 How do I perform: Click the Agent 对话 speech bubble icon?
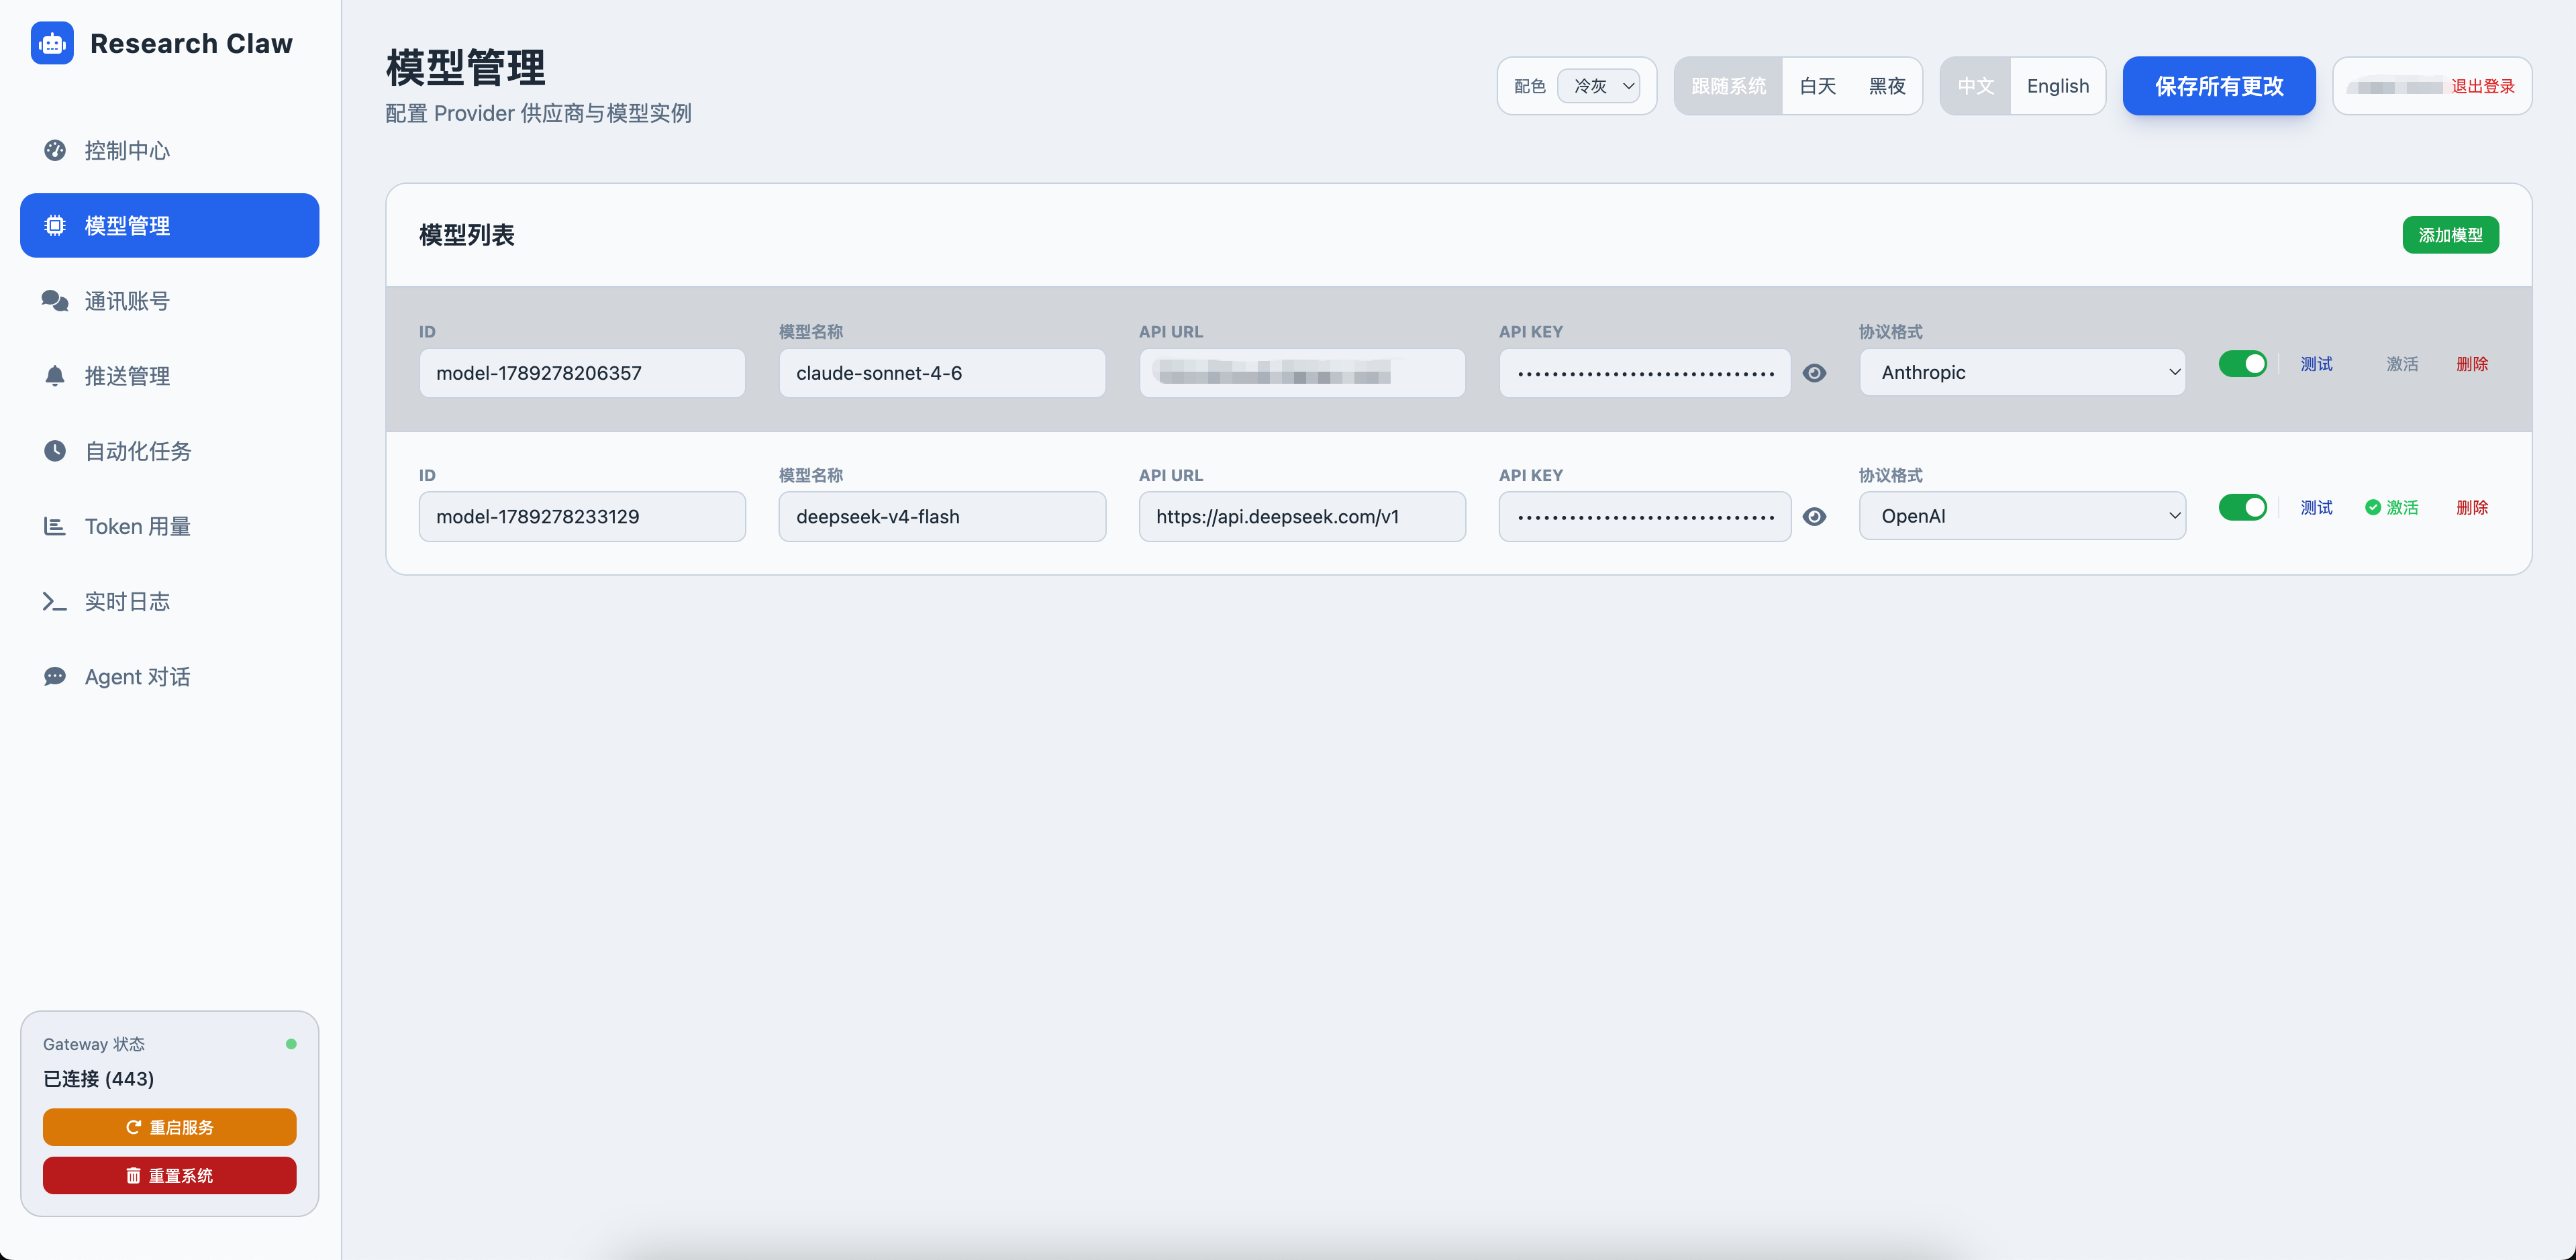coord(55,676)
